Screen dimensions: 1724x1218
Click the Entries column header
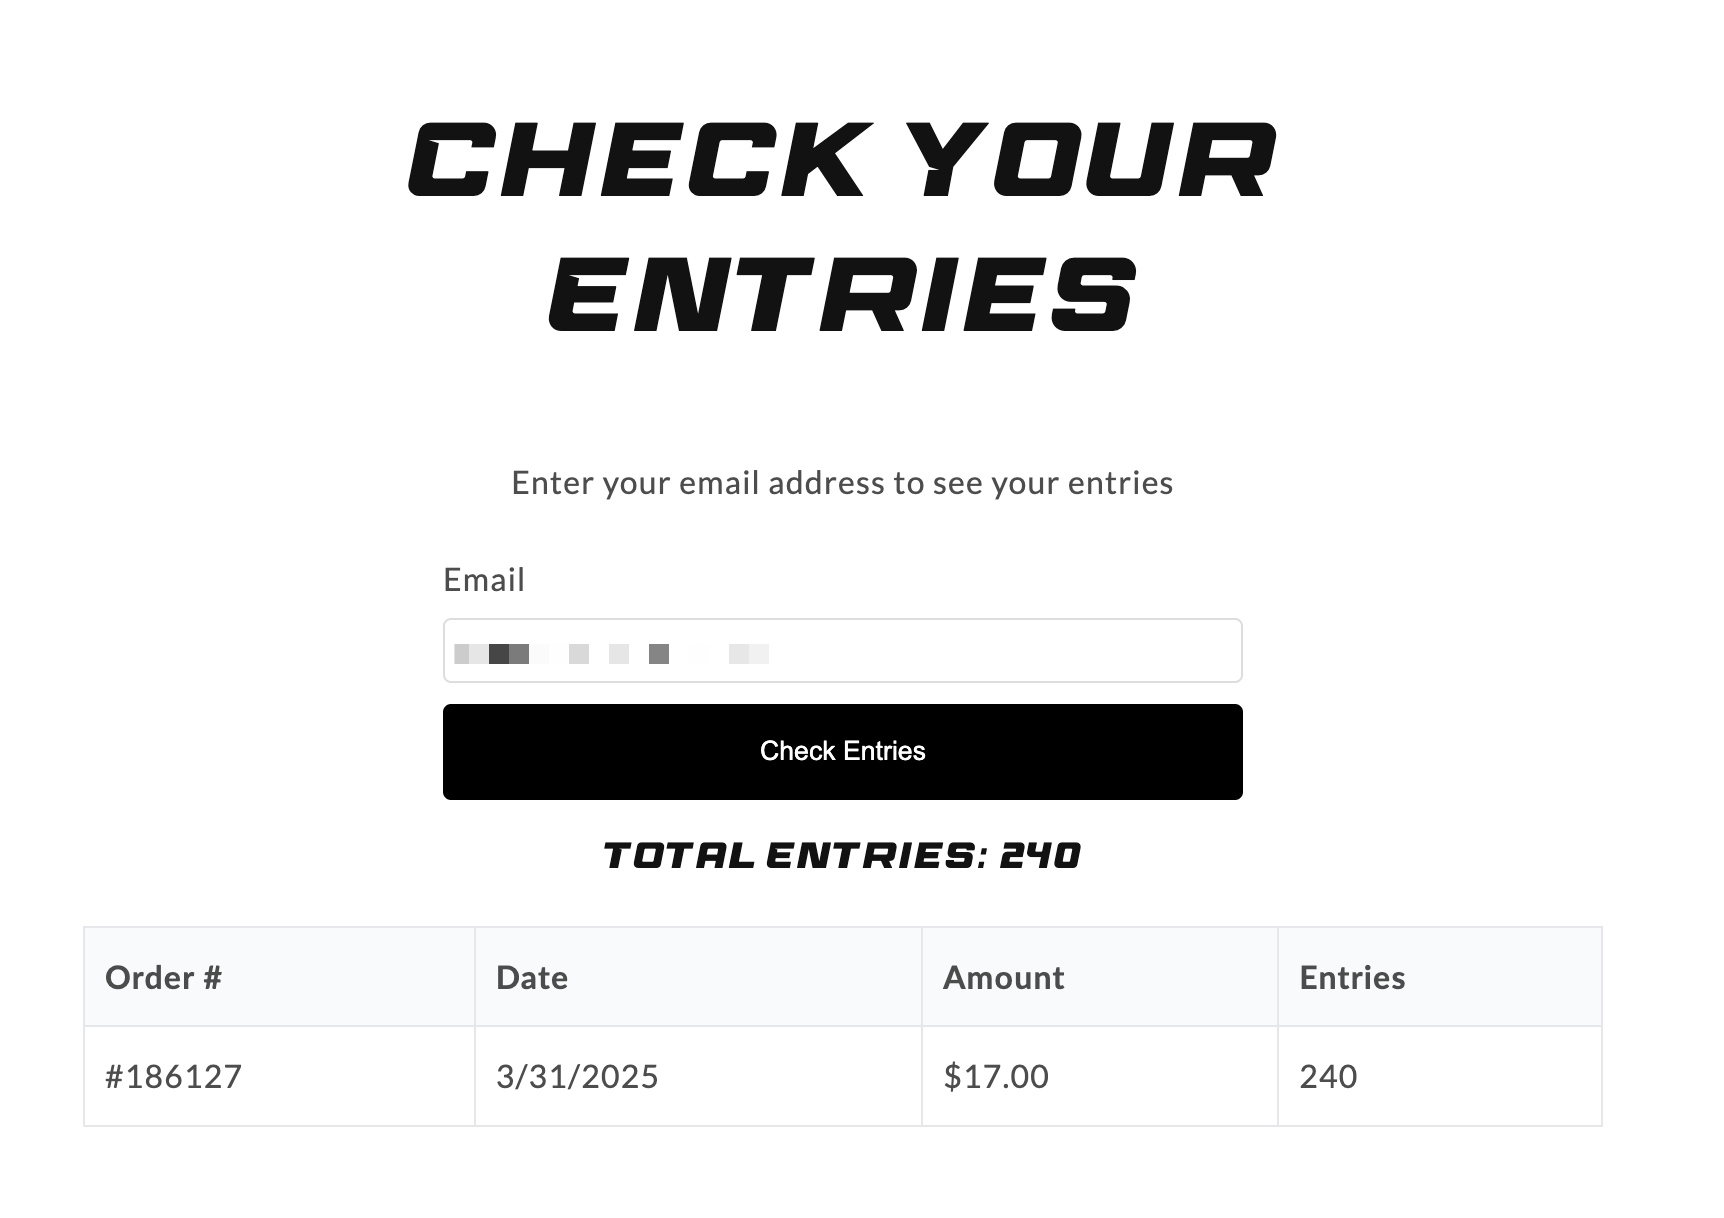[x=1352, y=977]
